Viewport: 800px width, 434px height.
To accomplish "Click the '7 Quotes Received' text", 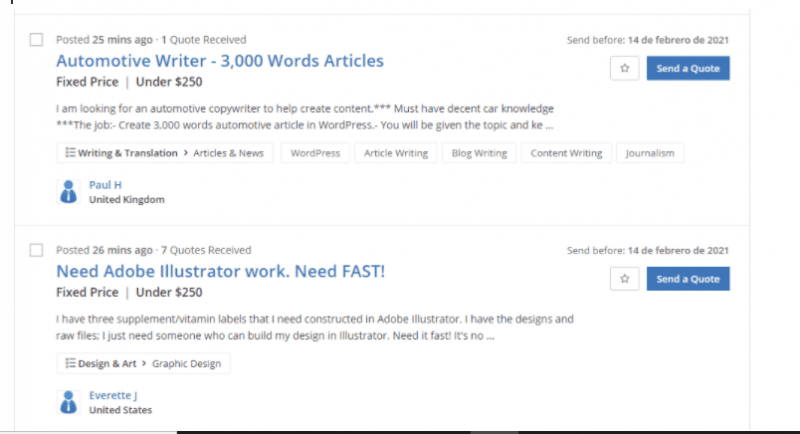I will coord(206,250).
